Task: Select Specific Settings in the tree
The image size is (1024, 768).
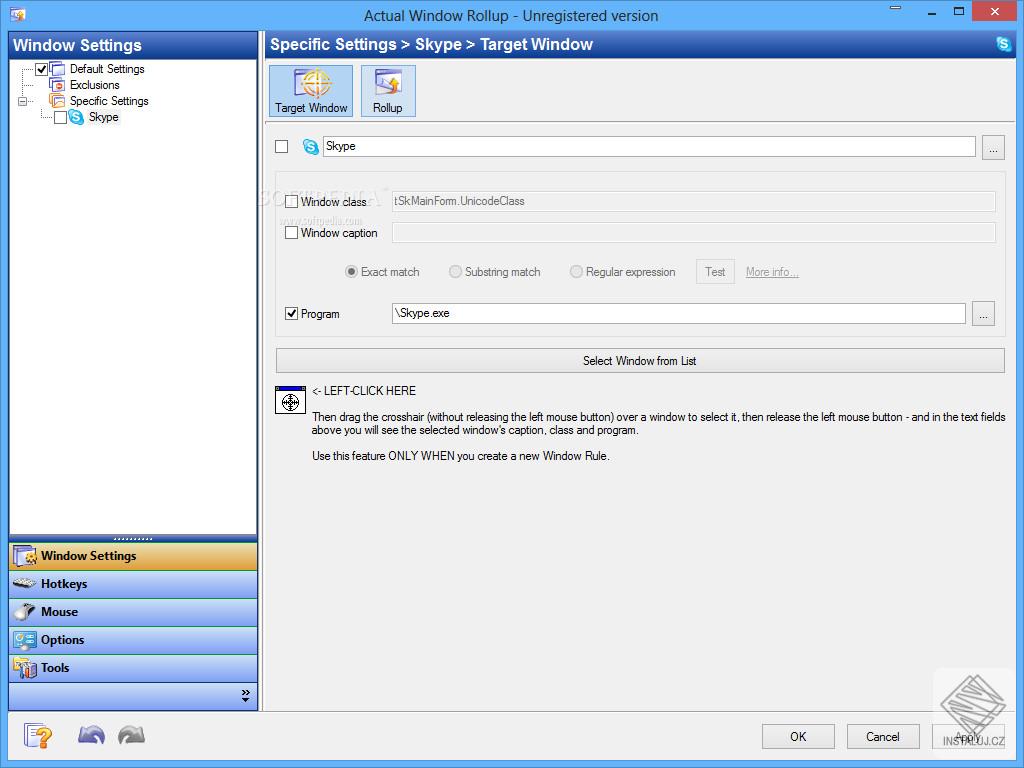Action: (x=109, y=101)
